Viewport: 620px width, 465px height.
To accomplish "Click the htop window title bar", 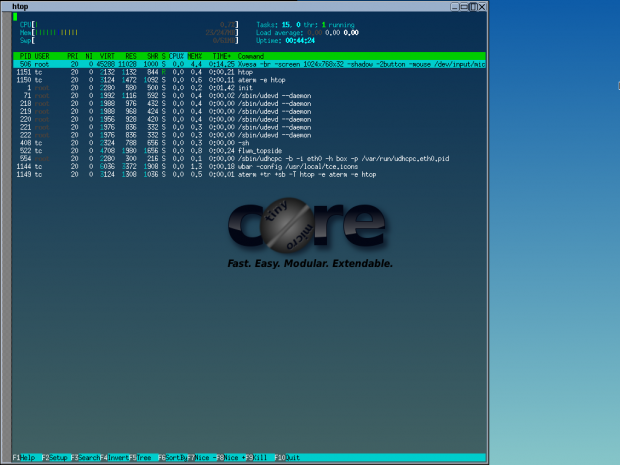I will point(229,6).
